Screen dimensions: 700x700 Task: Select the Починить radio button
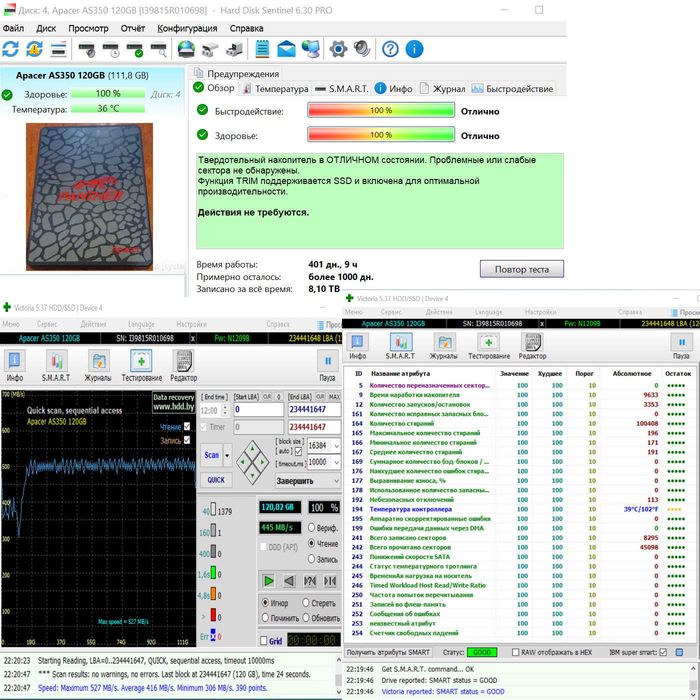265,618
